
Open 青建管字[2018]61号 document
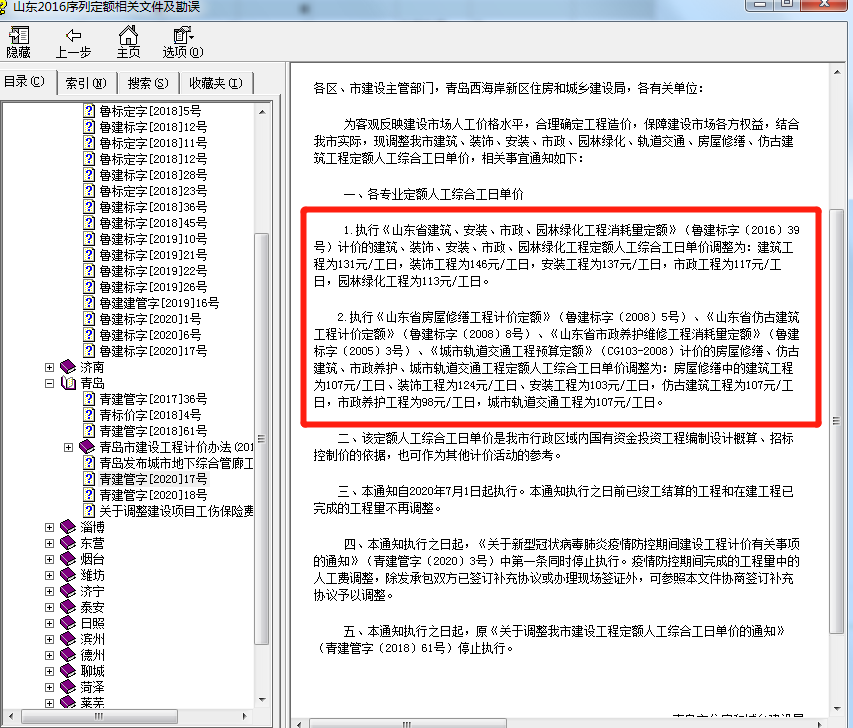pyautogui.click(x=153, y=431)
